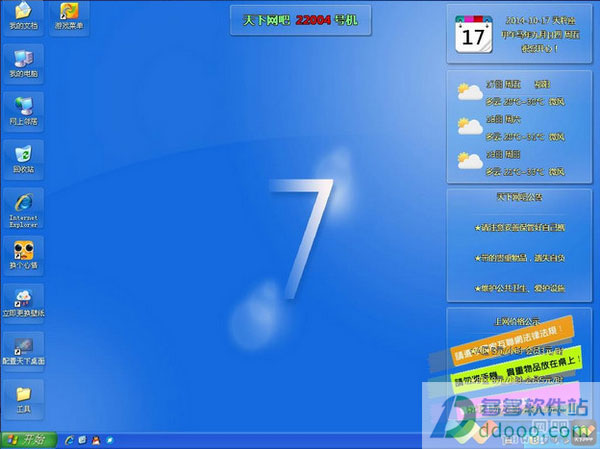This screenshot has height=449, width=600.
Task: Select the 工具 folder icon
Action: click(23, 399)
